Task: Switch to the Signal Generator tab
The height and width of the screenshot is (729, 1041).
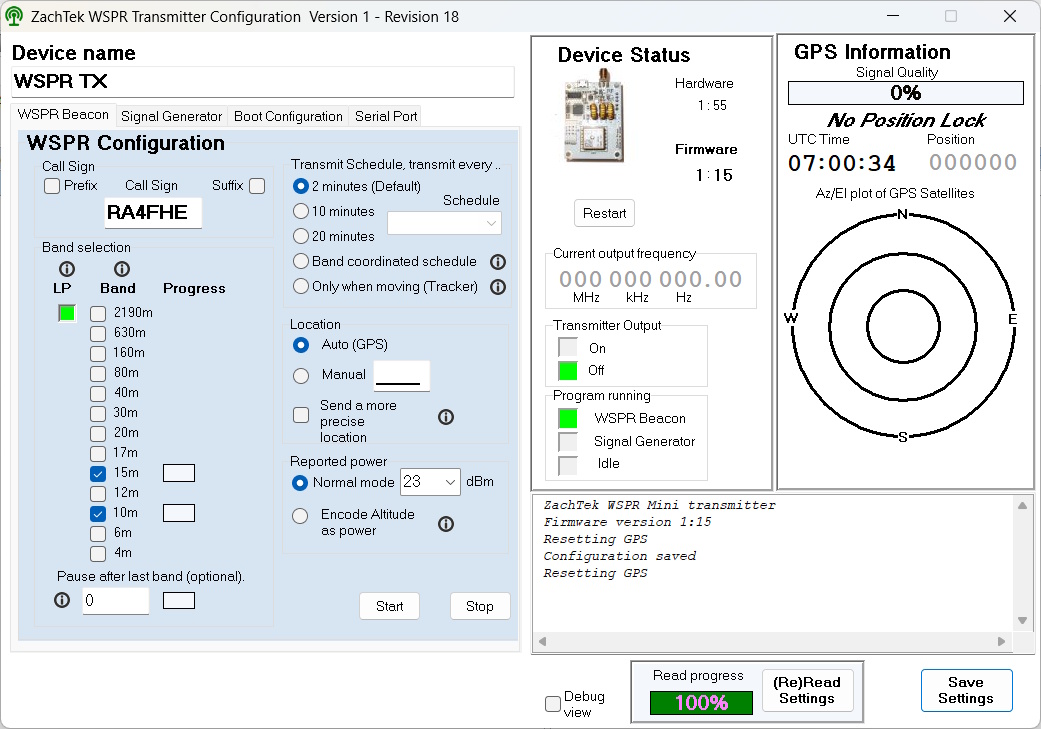Action: (x=172, y=116)
